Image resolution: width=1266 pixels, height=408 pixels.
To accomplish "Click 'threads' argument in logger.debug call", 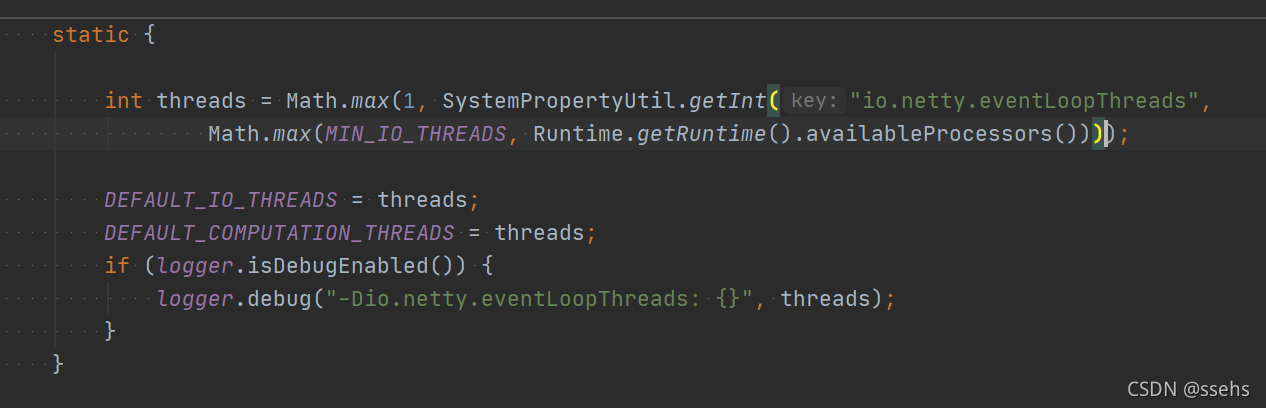I will pos(826,299).
